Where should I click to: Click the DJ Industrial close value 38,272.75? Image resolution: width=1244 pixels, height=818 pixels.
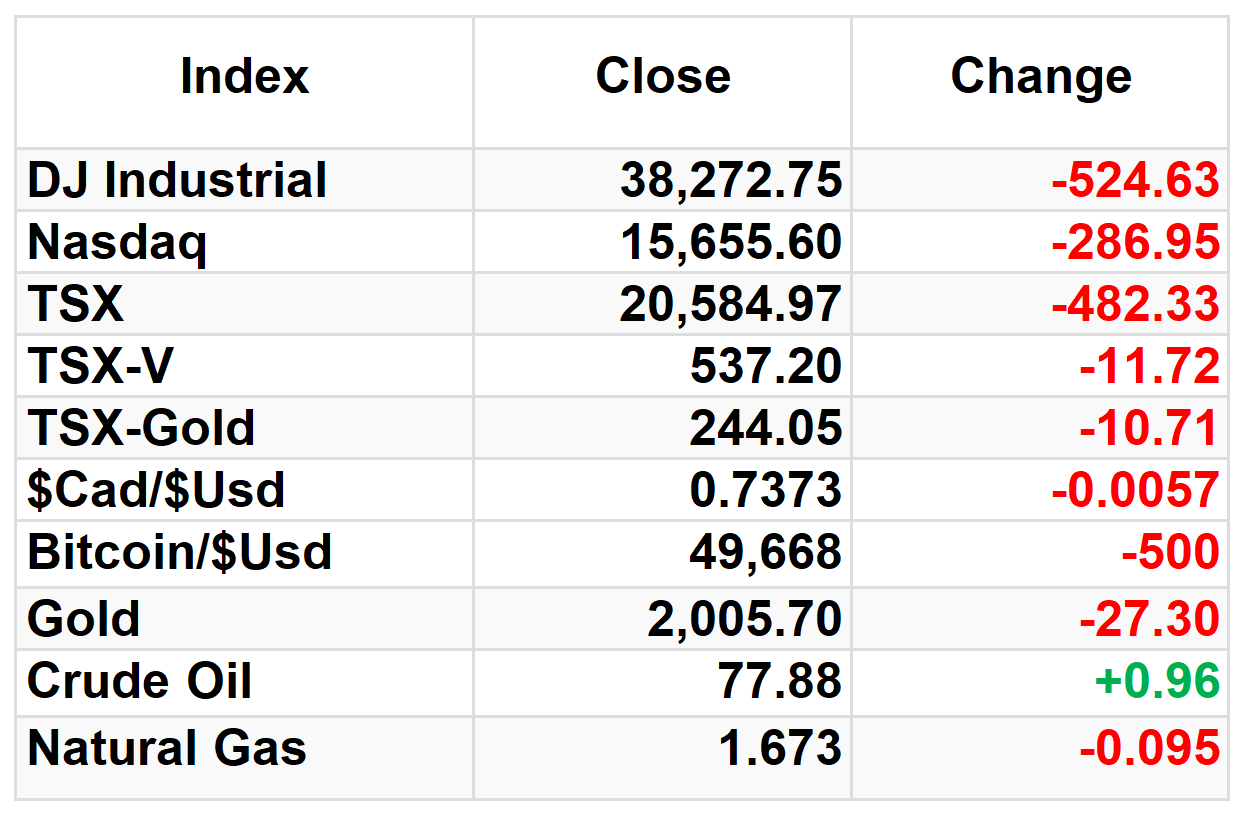[x=731, y=181]
